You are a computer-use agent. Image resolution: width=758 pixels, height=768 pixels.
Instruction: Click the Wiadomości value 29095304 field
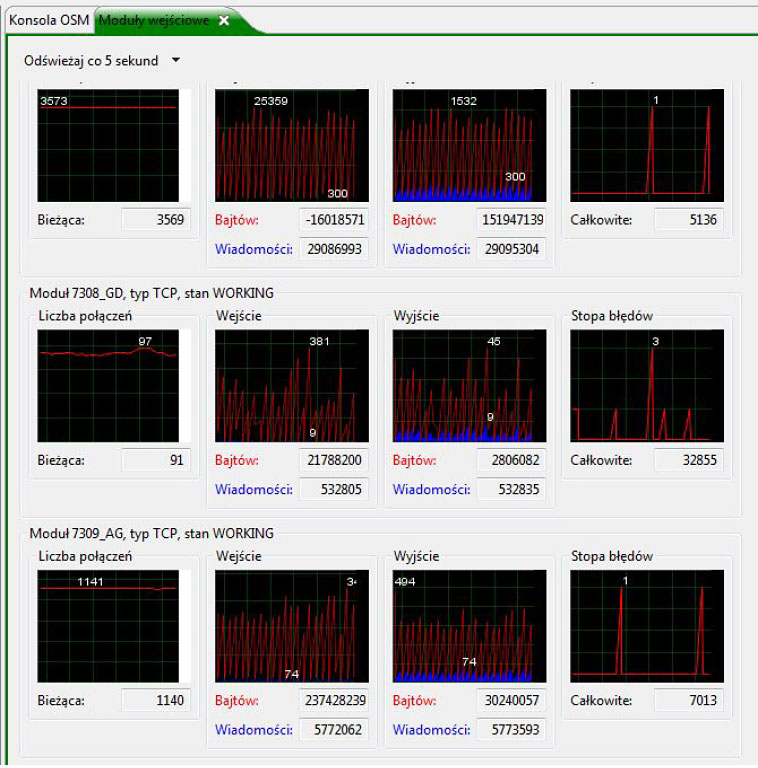[x=511, y=249]
